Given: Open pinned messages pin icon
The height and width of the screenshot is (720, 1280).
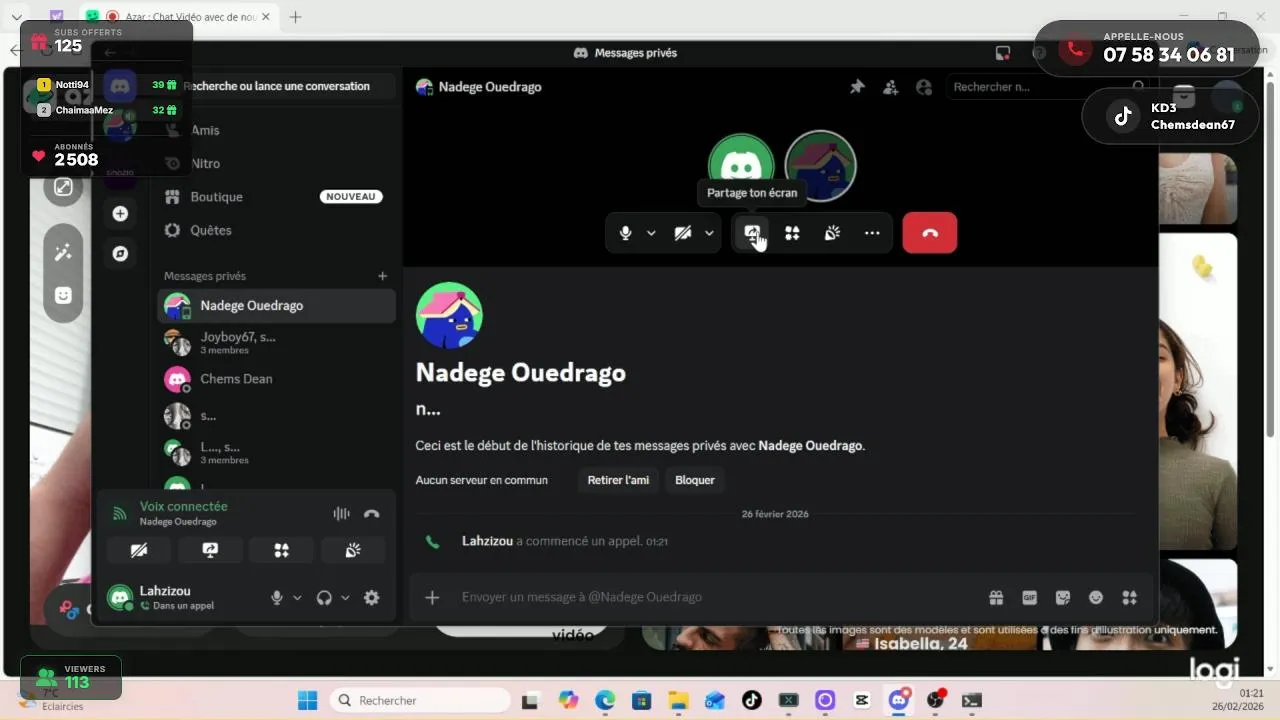Looking at the screenshot, I should point(857,87).
